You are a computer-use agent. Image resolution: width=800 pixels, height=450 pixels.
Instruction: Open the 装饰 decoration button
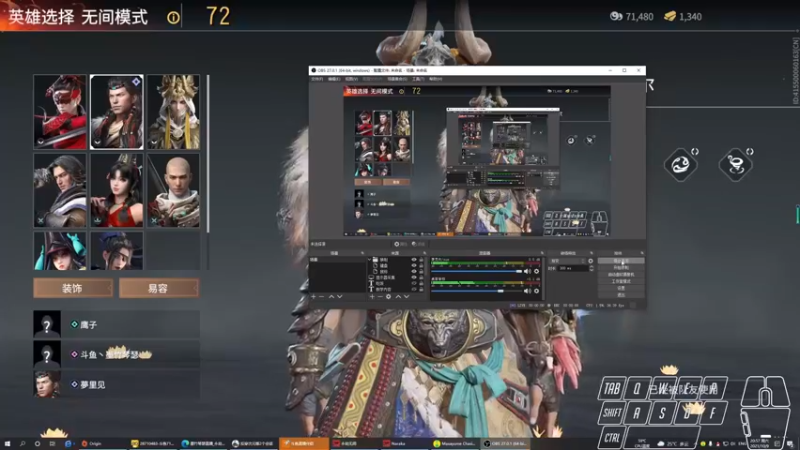[73, 288]
